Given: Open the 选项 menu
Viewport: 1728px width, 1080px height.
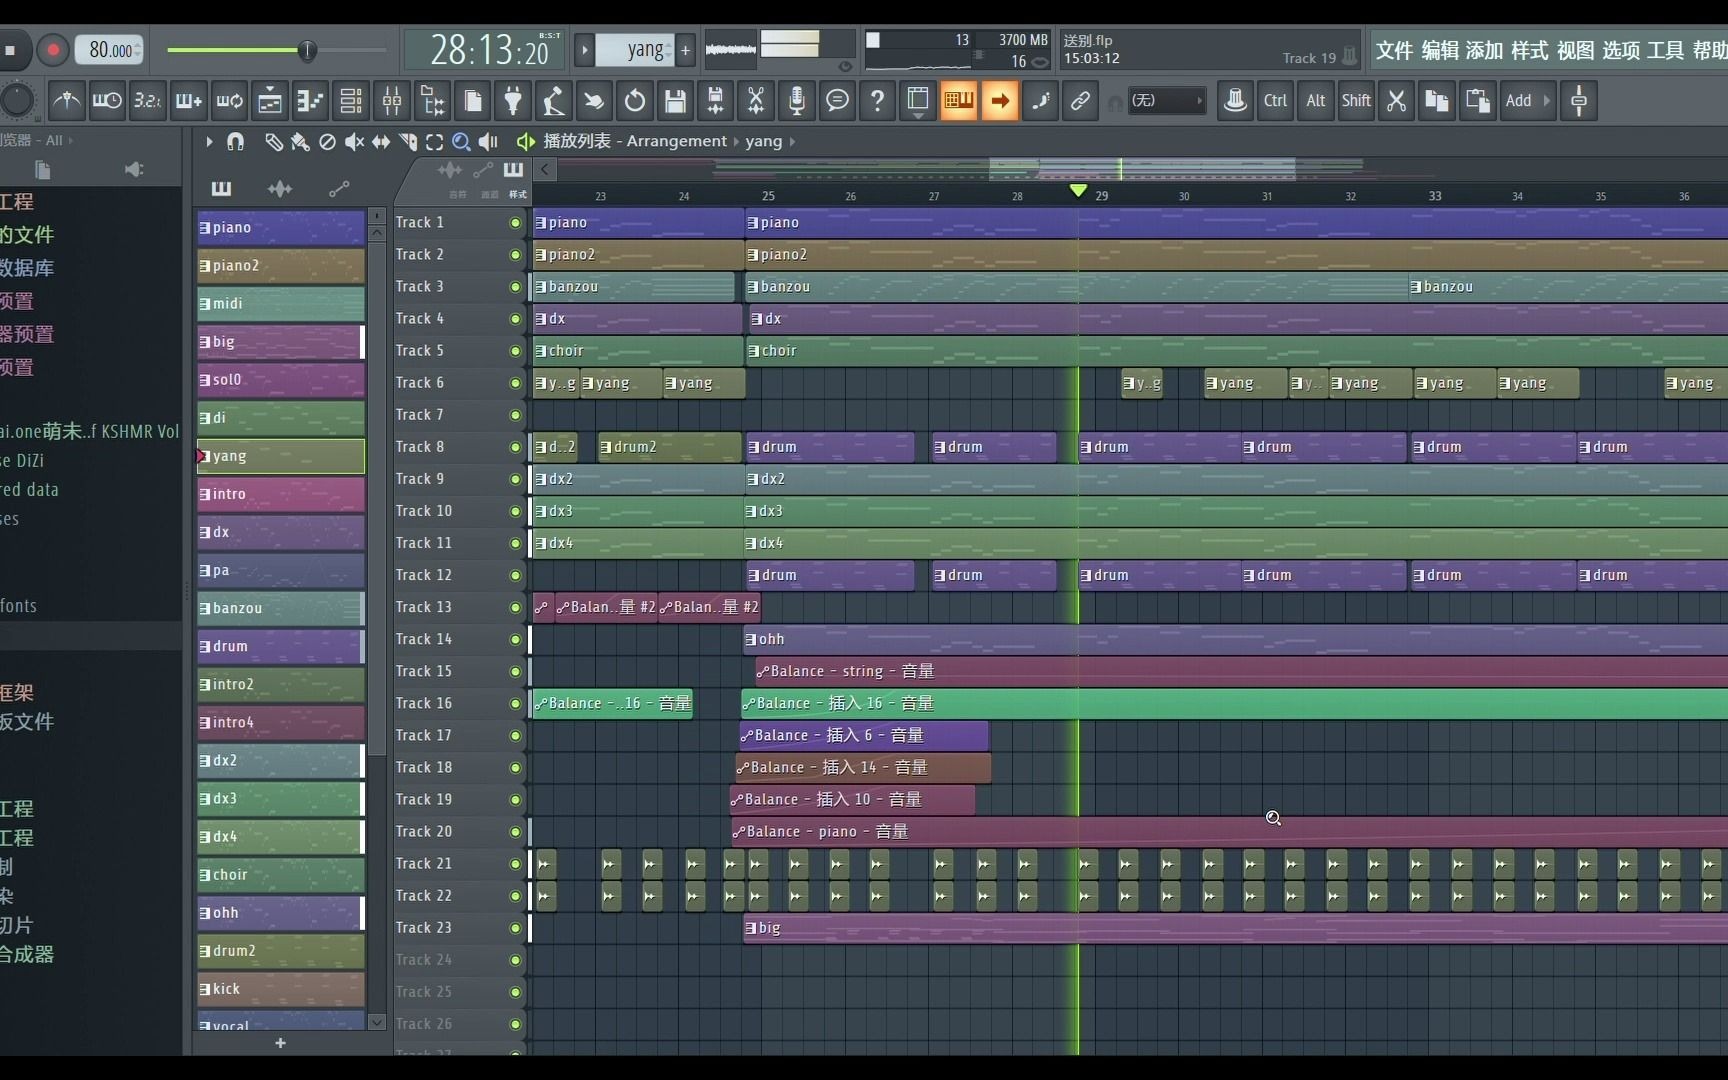Looking at the screenshot, I should [x=1621, y=51].
